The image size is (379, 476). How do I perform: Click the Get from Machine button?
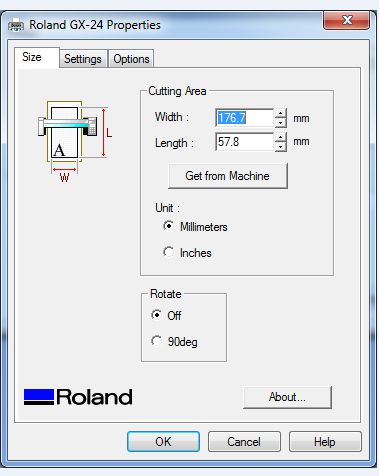(x=228, y=176)
